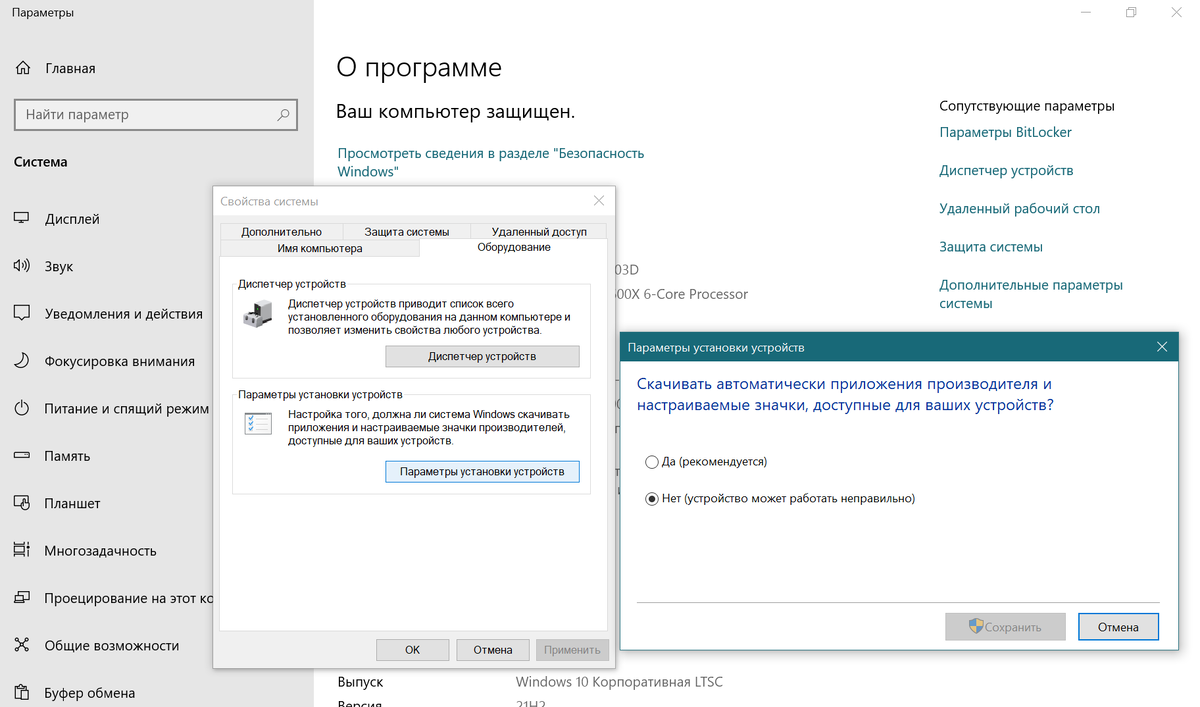Screen dimensions: 1200x707
Task: Click the checklist icon in Параметры установки устройств group
Action: point(257,423)
